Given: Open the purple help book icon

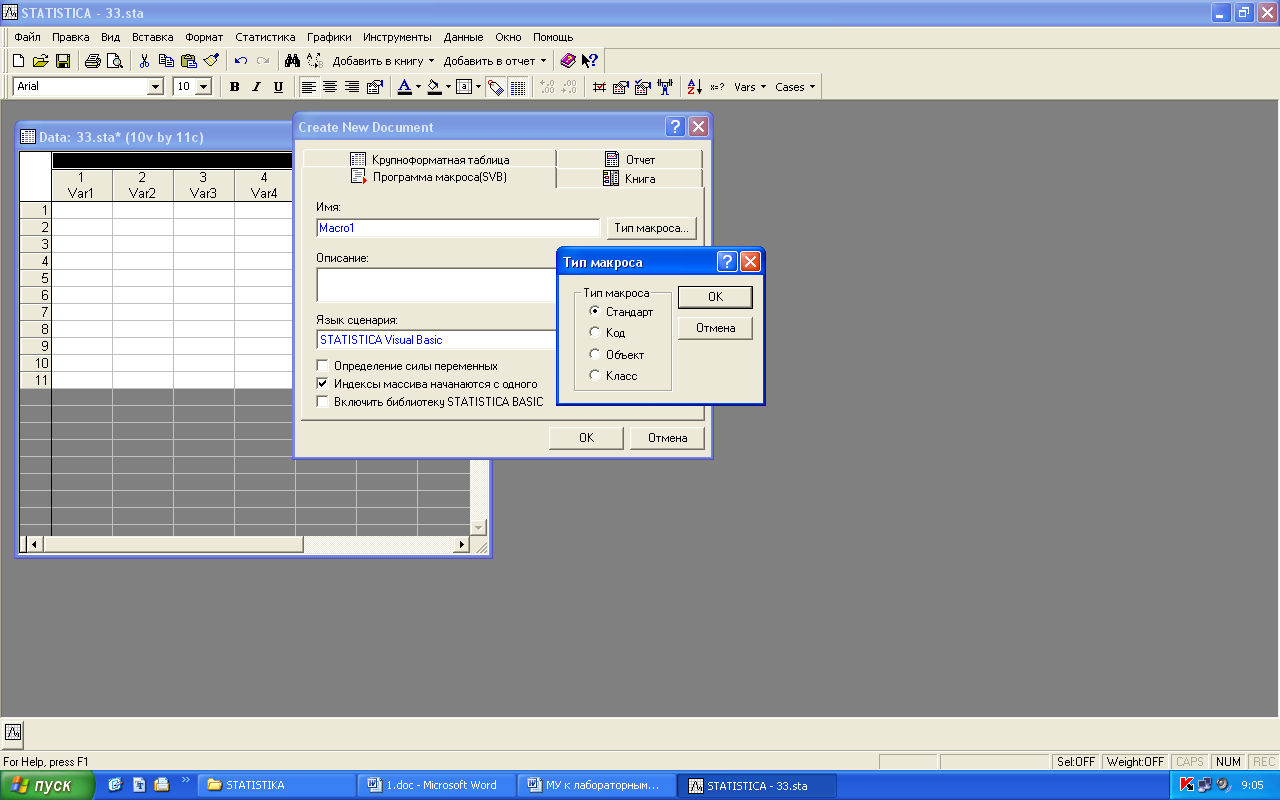Looking at the screenshot, I should (568, 61).
